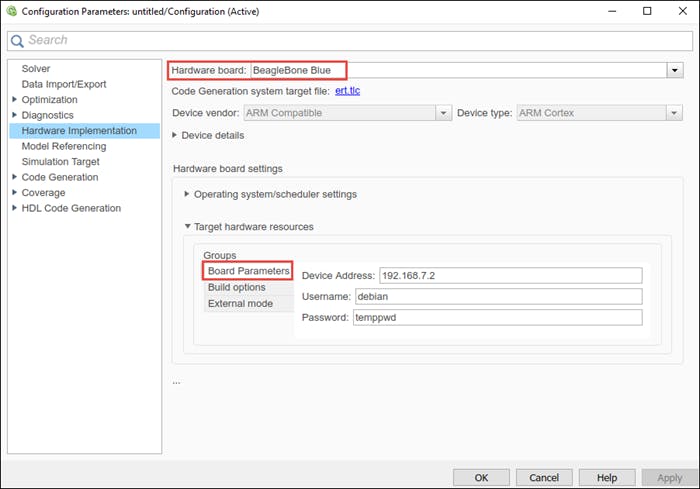Click the Configuration Parameters window icon
Screen dimensions: 700x489
coord(11,11)
